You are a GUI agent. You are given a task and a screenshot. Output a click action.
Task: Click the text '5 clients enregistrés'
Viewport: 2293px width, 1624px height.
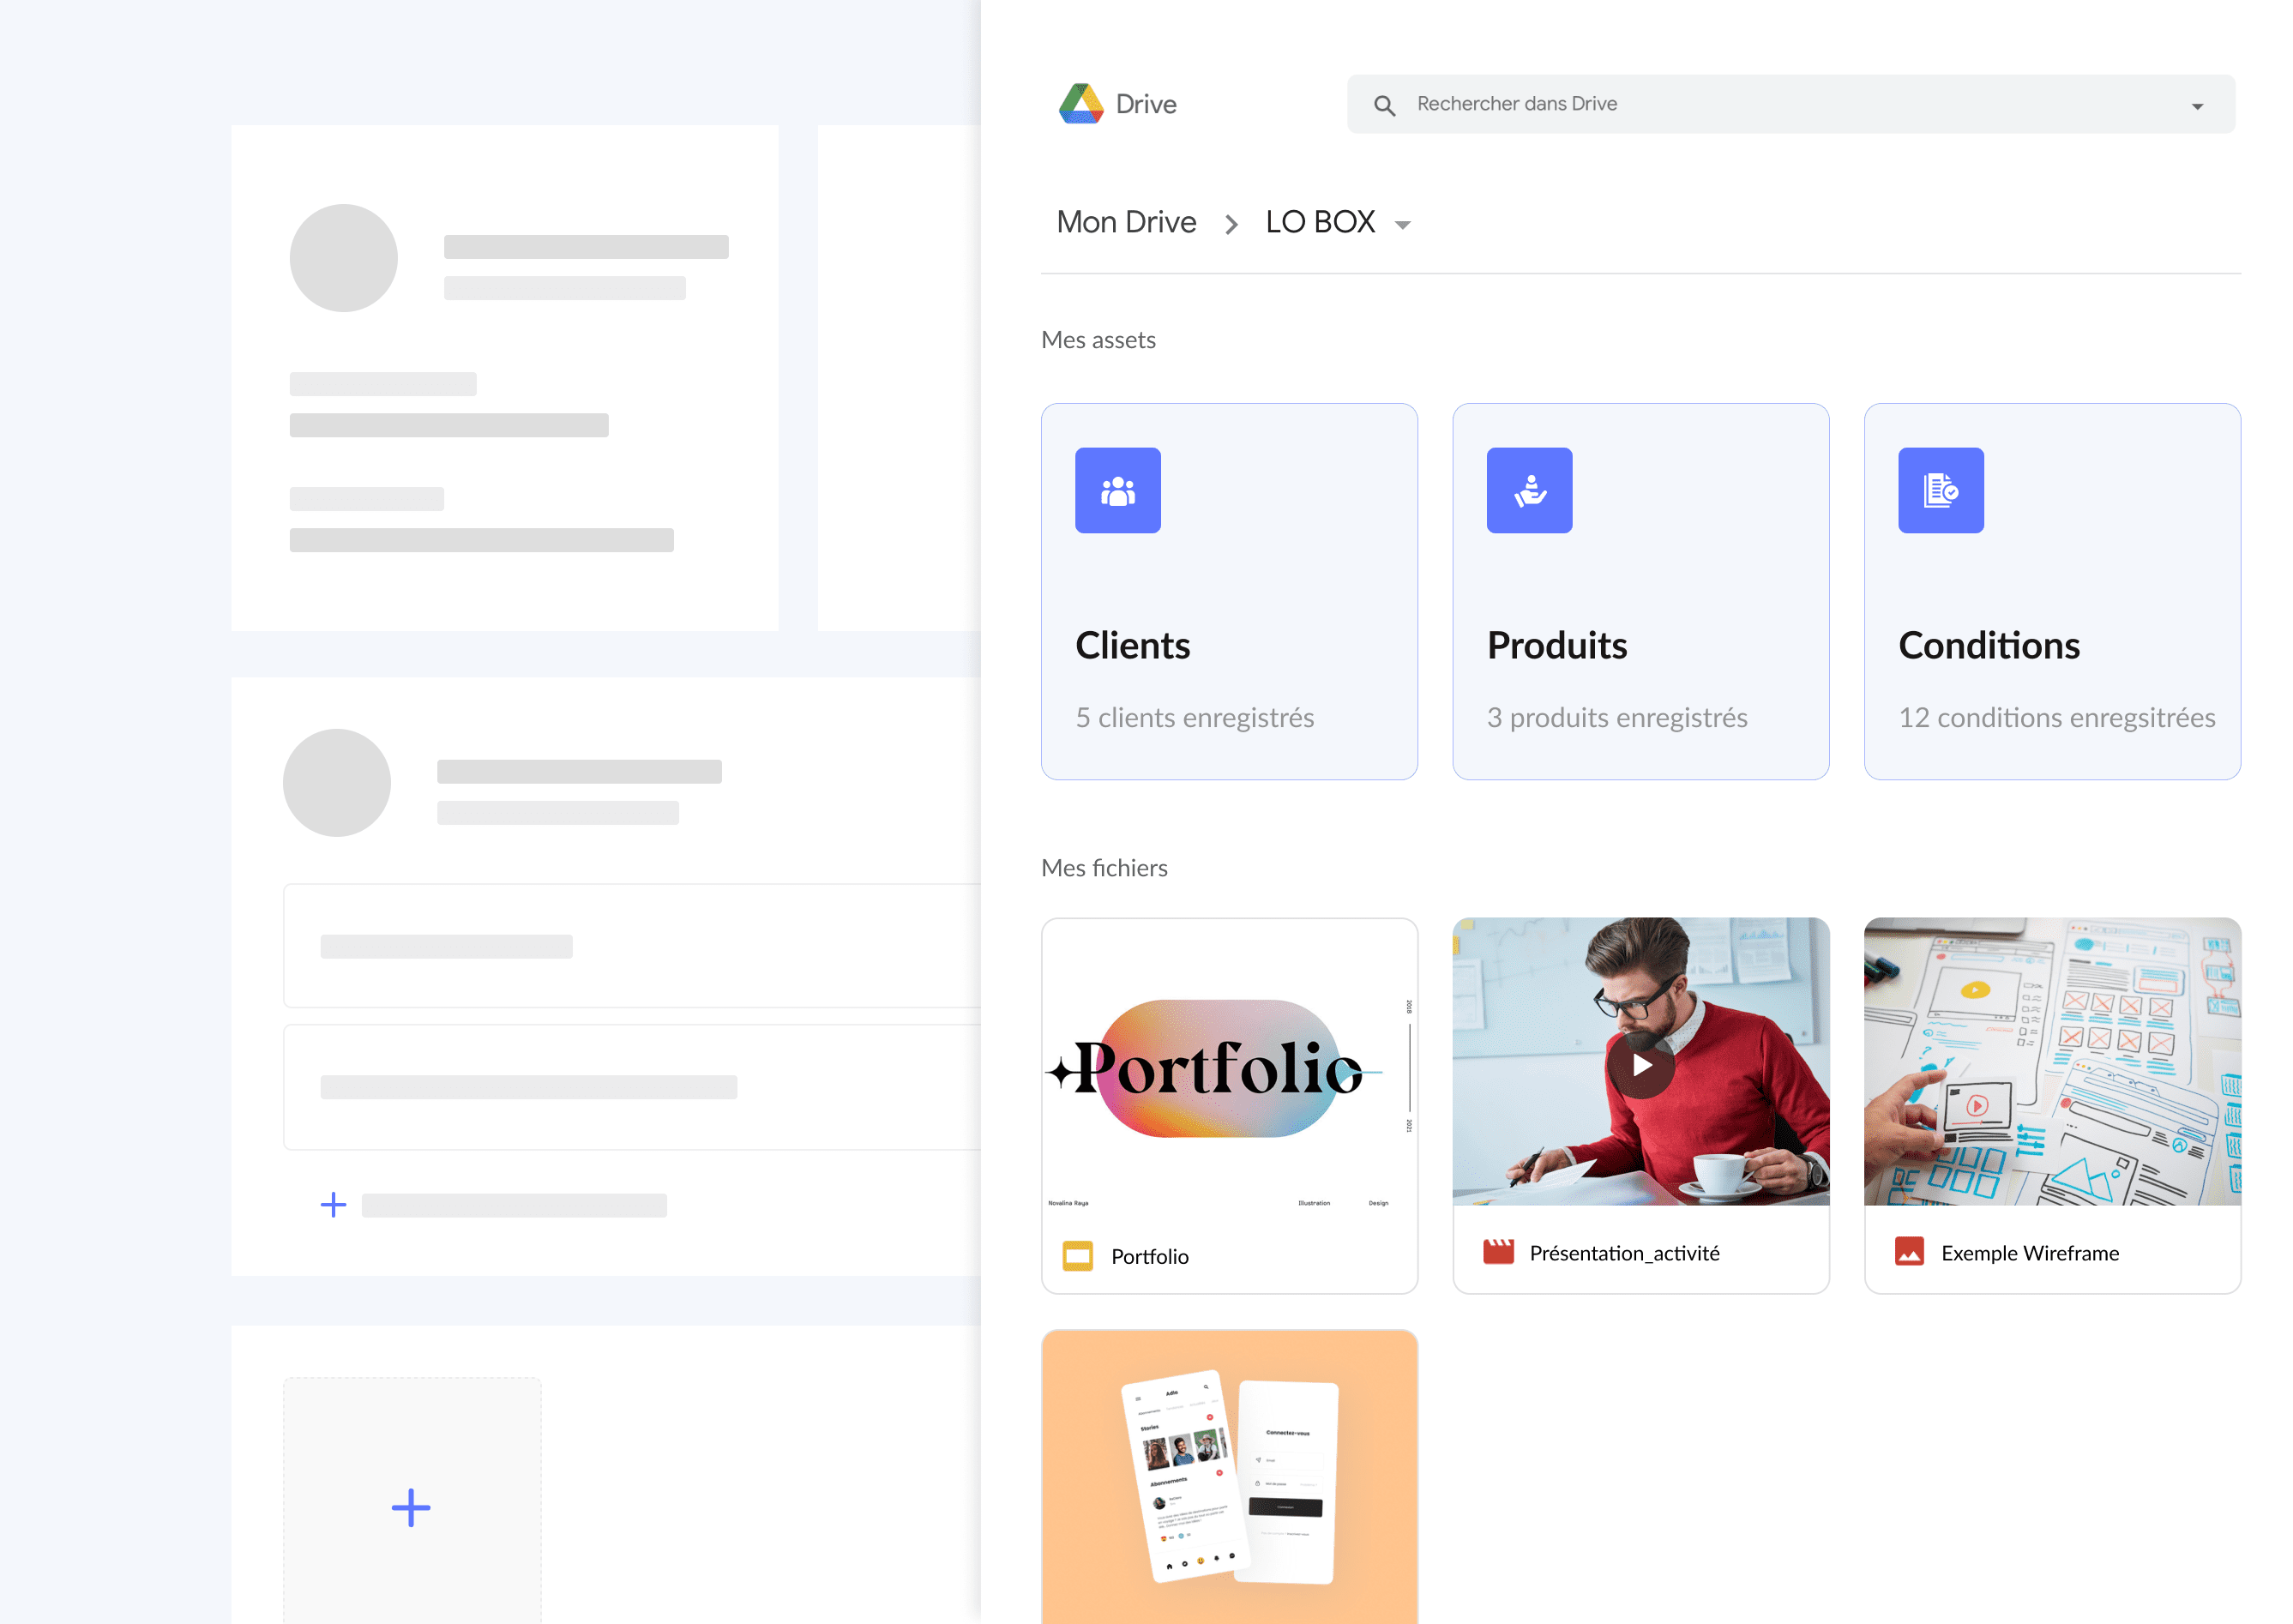click(1194, 718)
